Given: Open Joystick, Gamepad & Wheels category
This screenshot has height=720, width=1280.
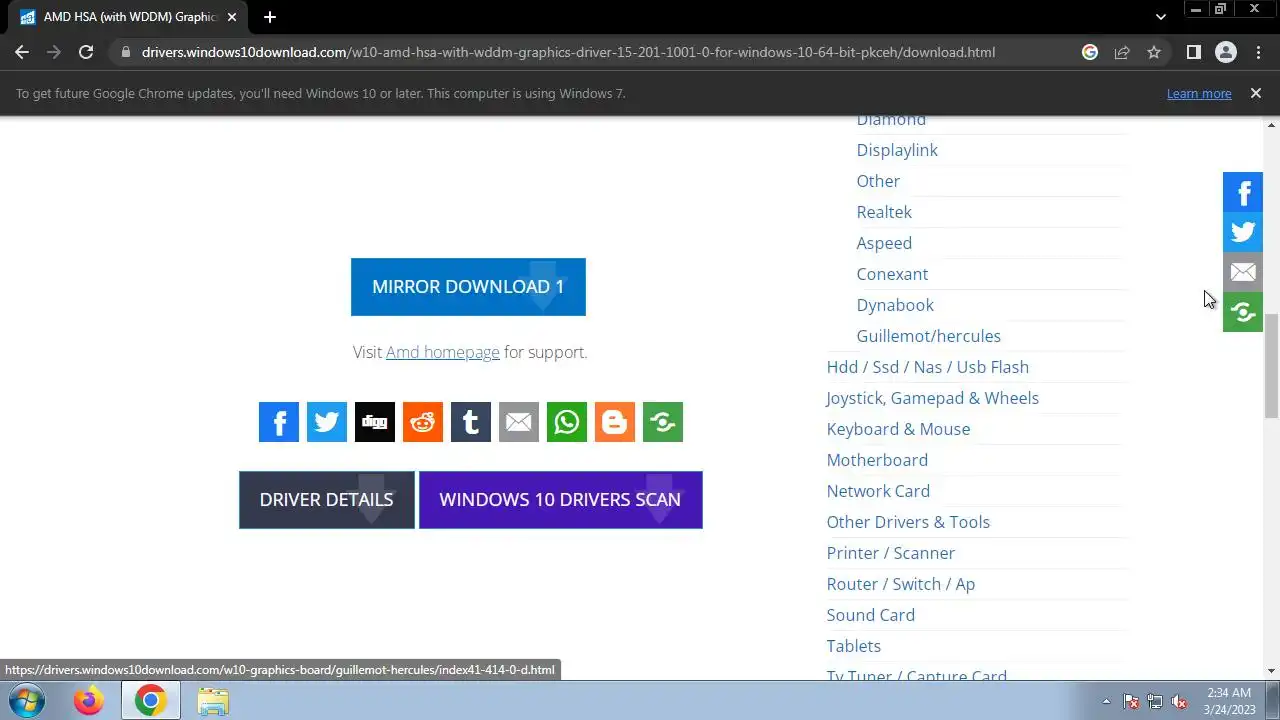Looking at the screenshot, I should [933, 398].
